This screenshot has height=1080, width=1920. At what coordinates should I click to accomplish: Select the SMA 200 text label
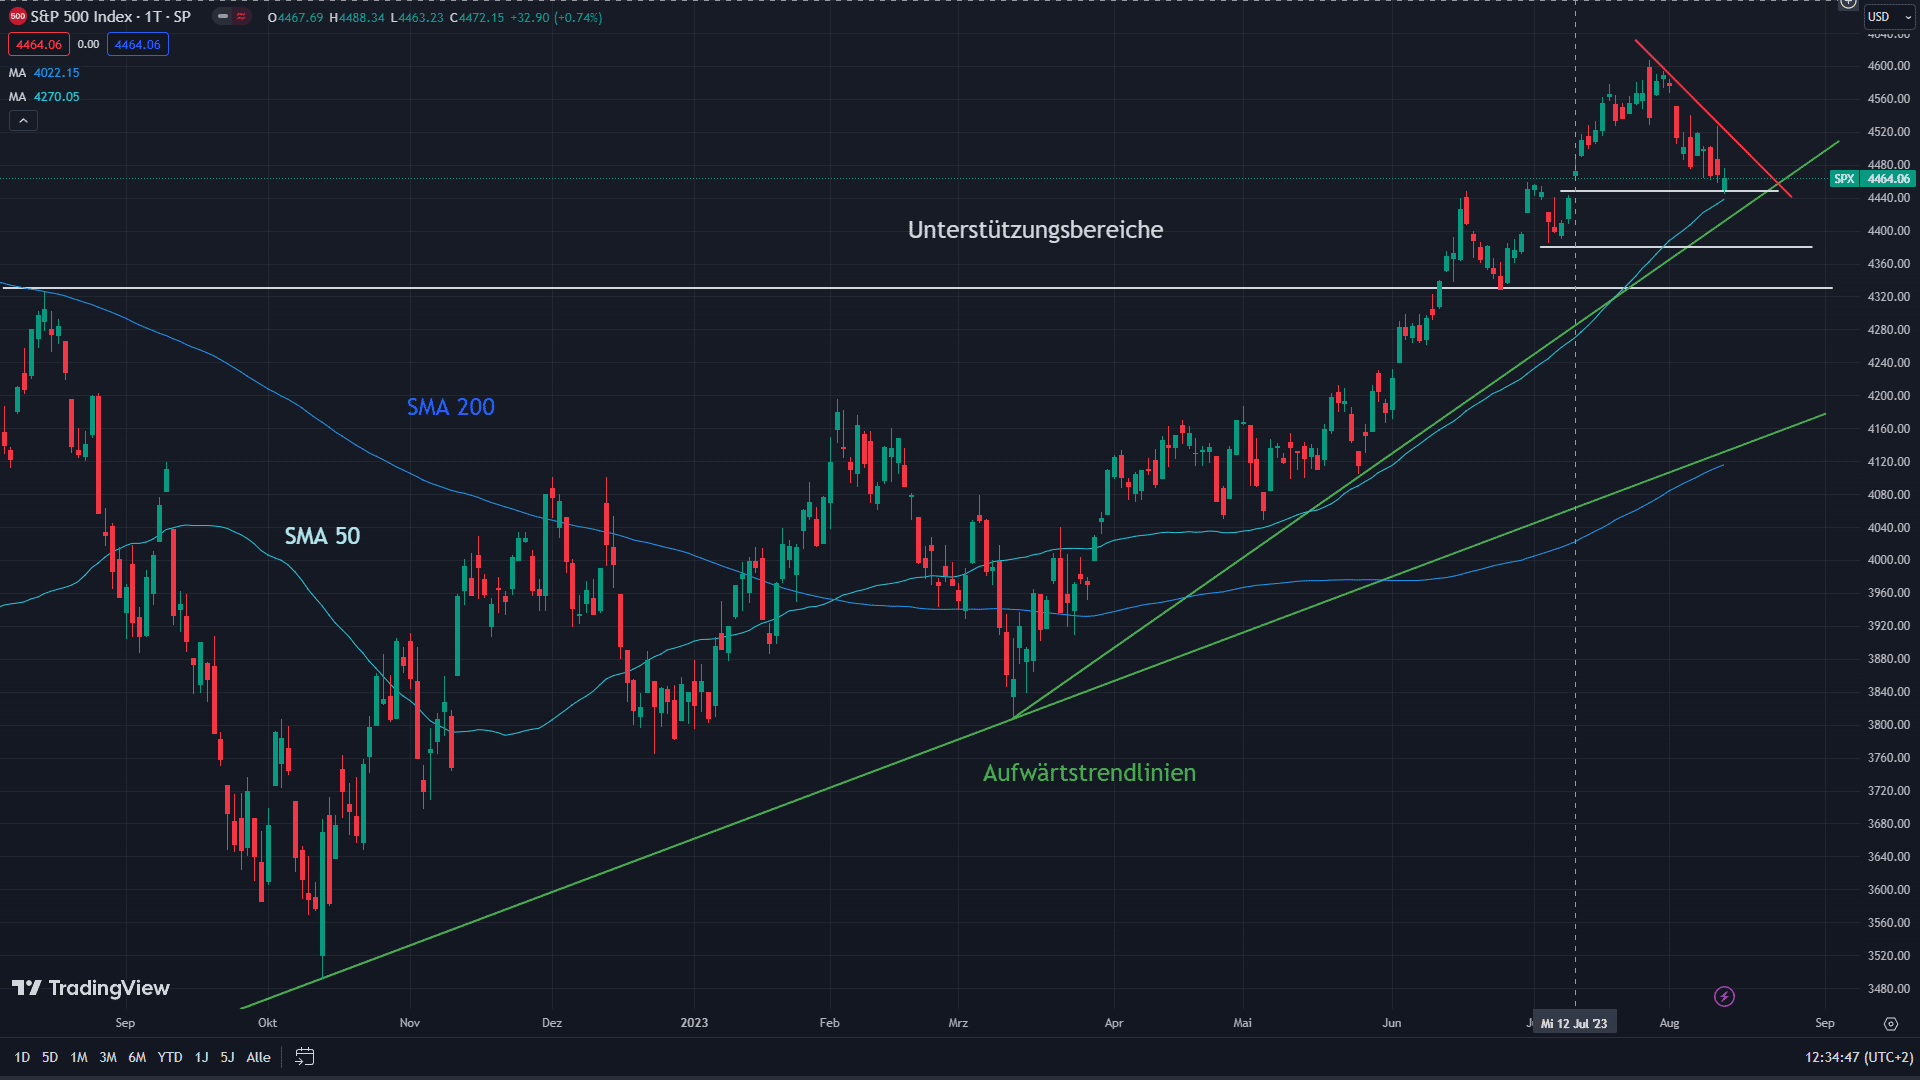click(x=450, y=407)
